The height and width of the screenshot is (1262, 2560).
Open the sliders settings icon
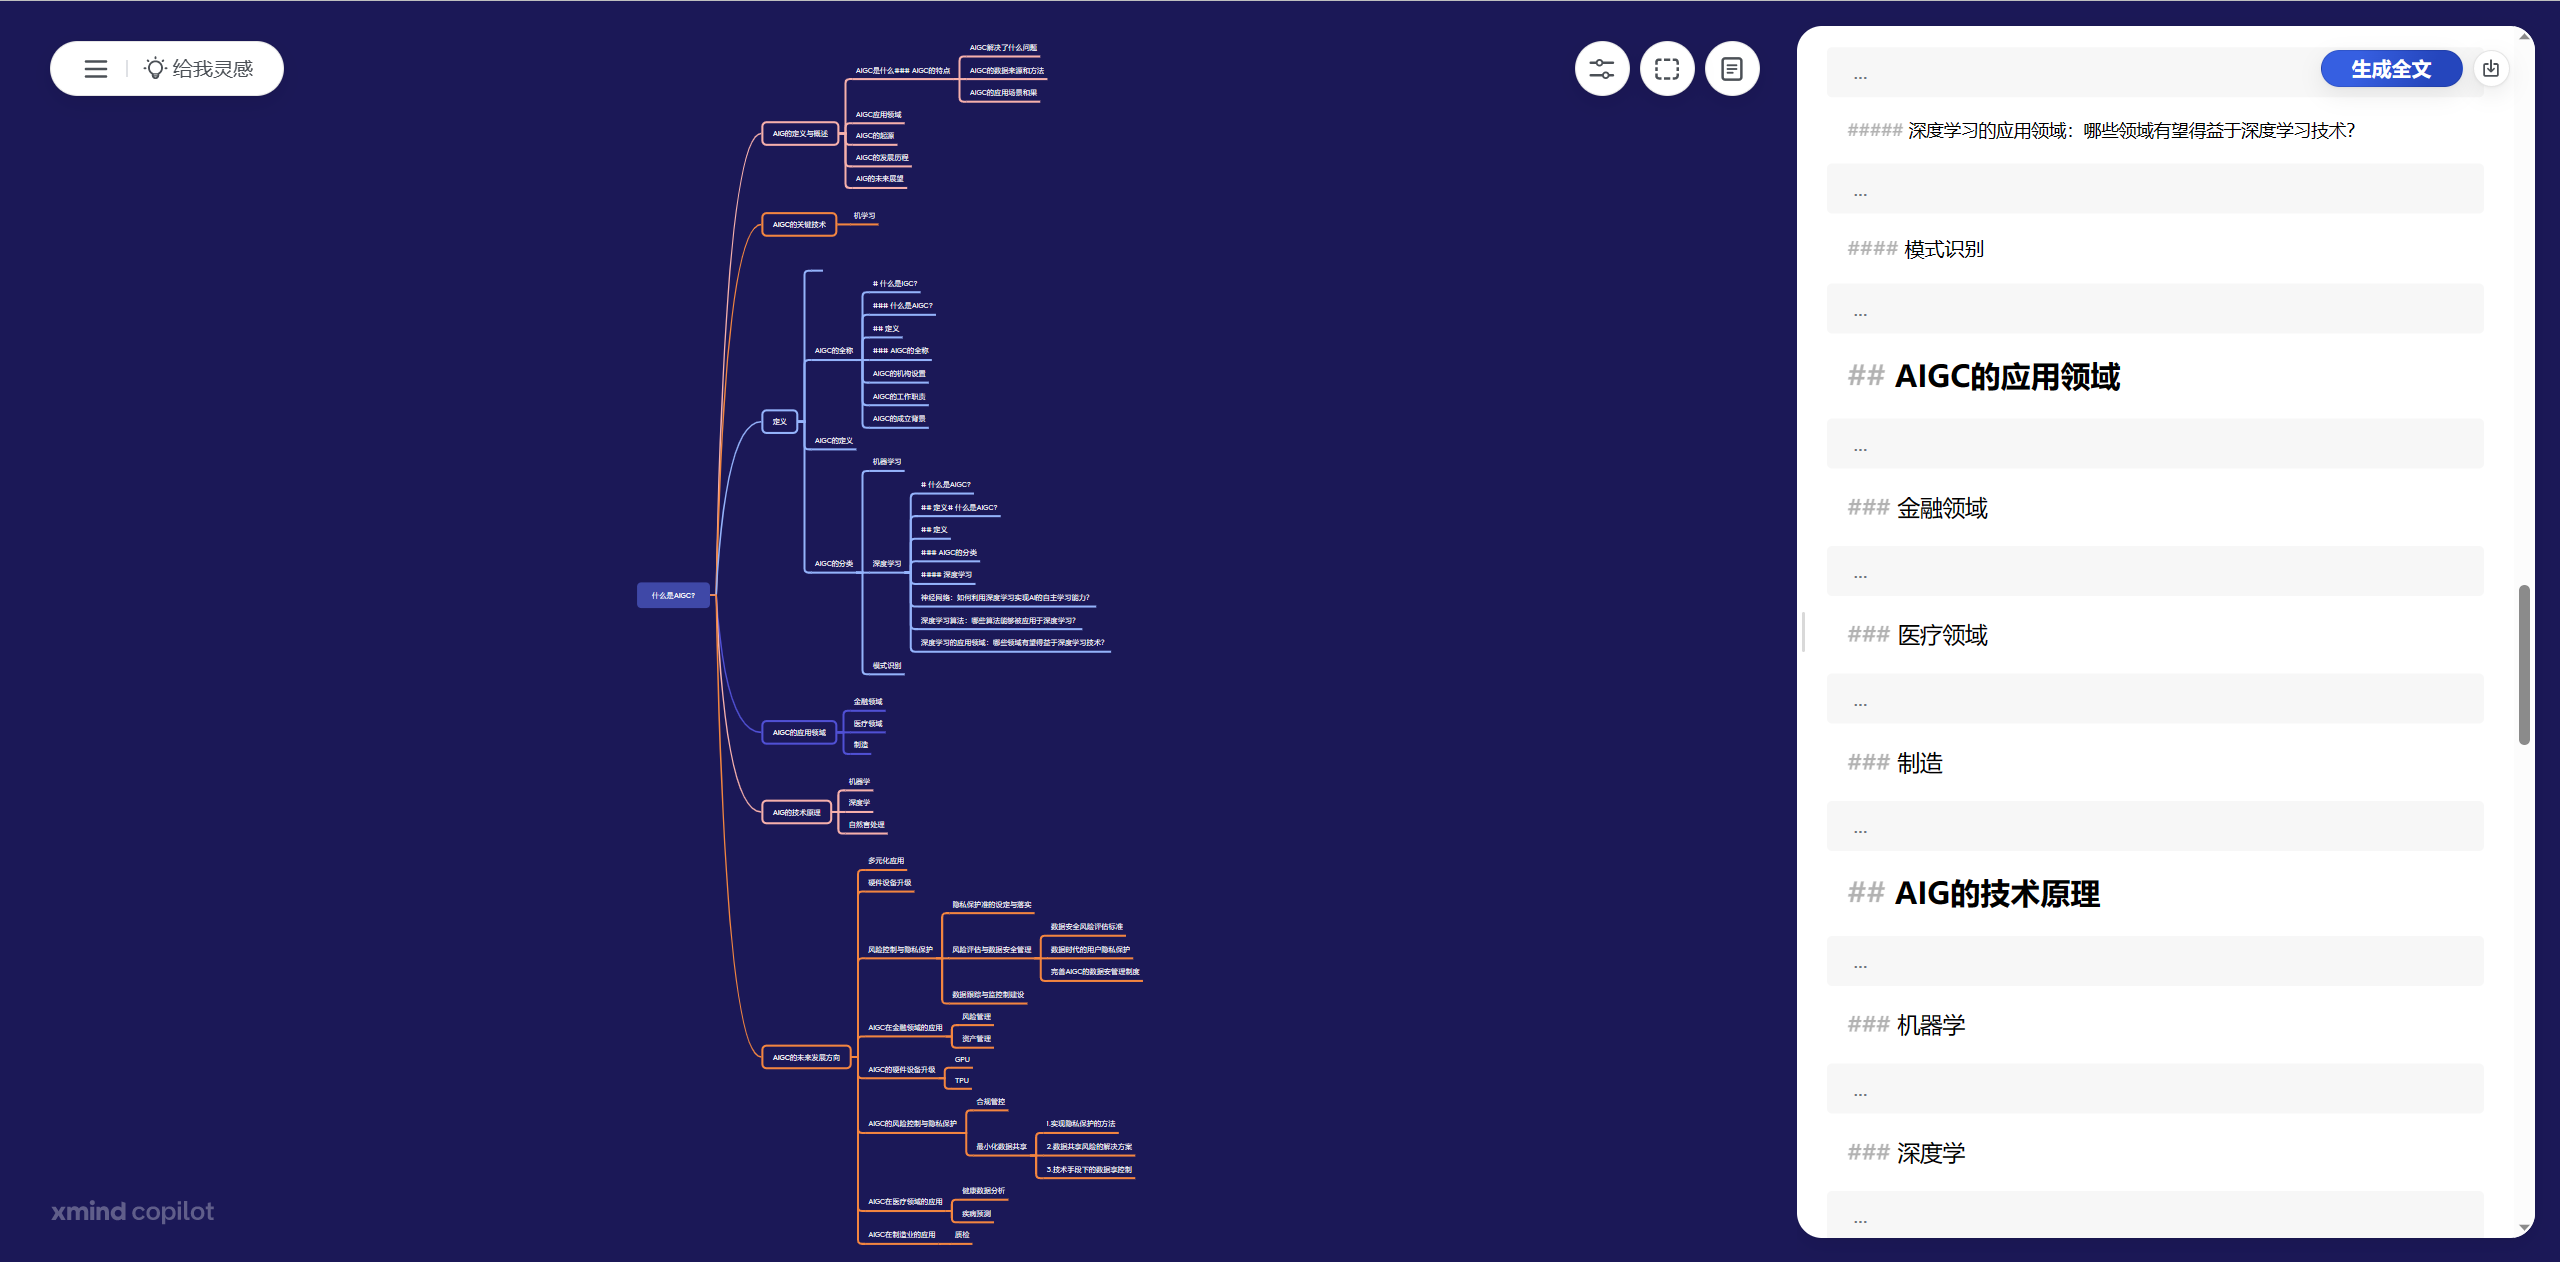click(1601, 69)
